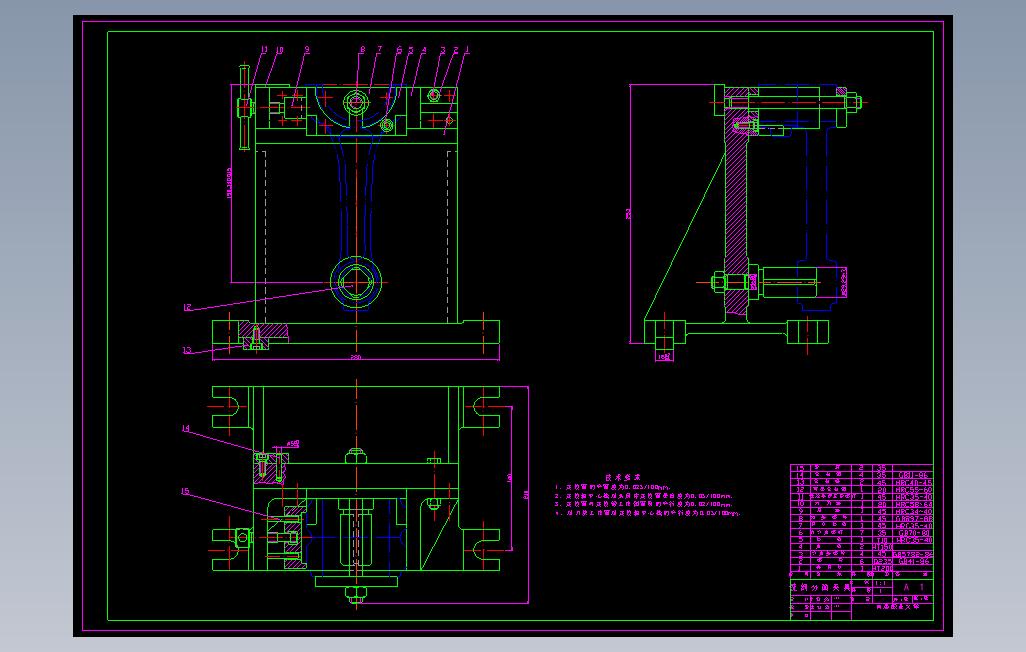This screenshot has width=1026, height=652.
Task: Click balloon callout 12 left of front view
Action: pyautogui.click(x=187, y=307)
